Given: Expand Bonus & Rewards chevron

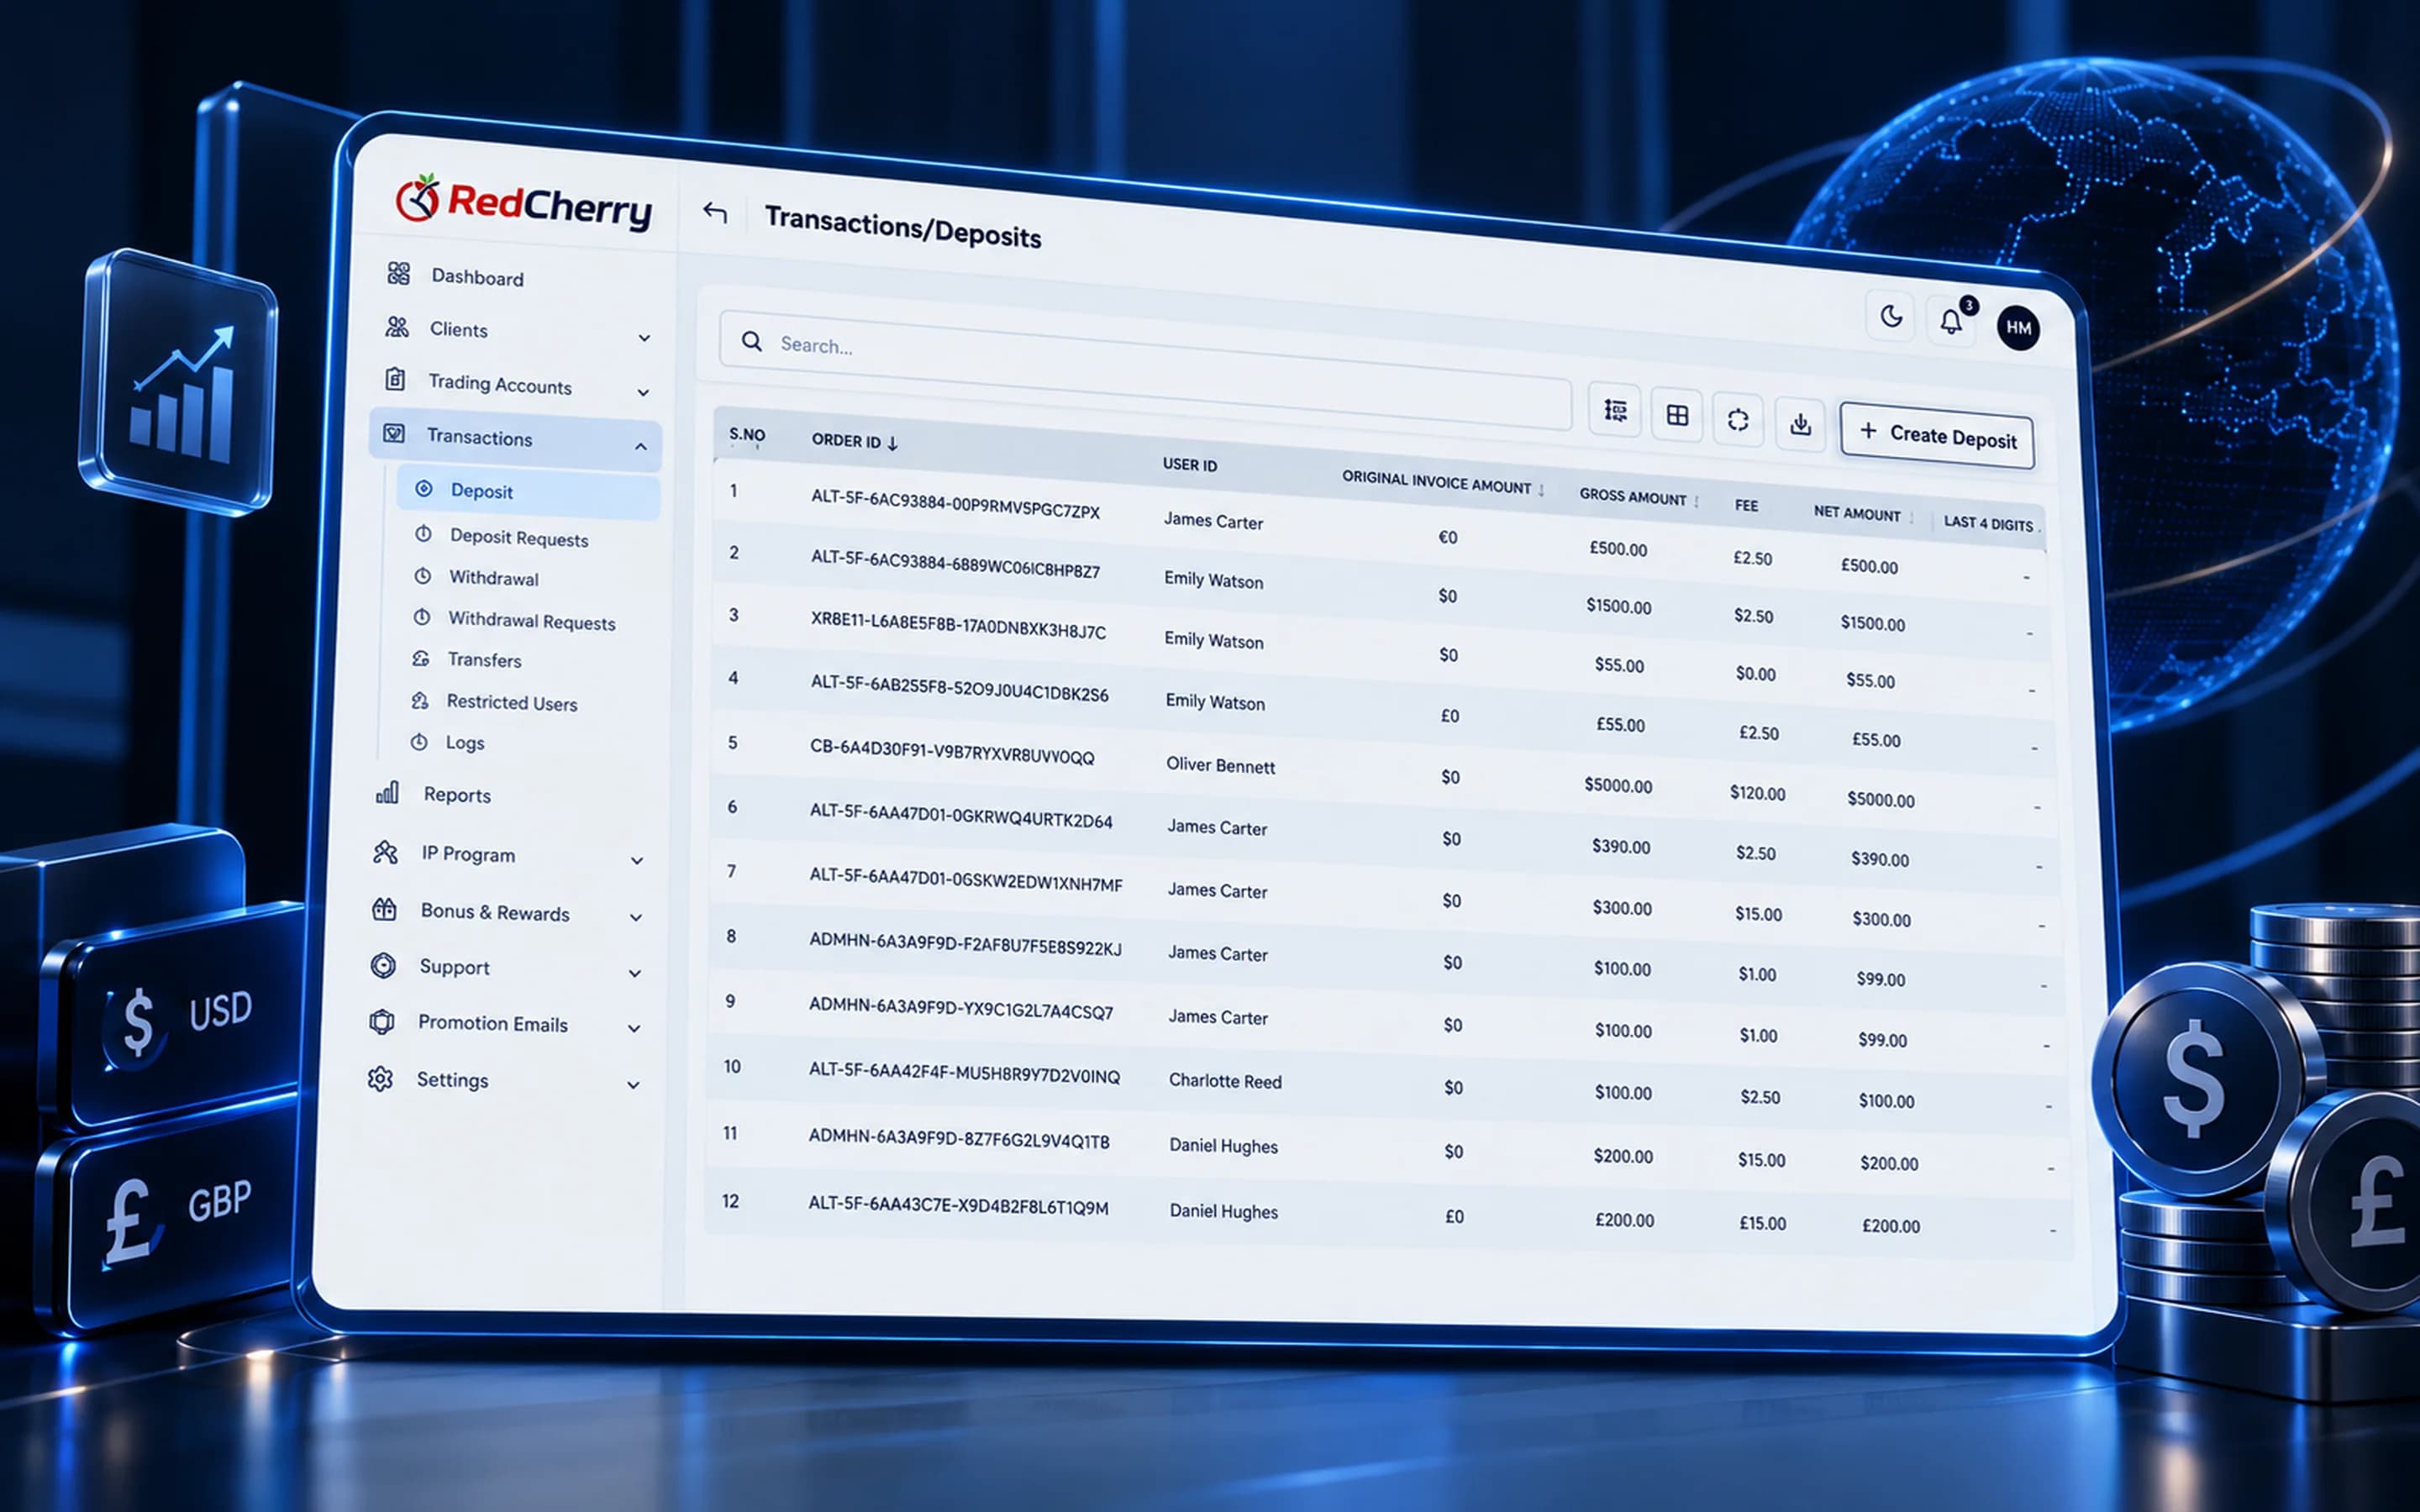Looking at the screenshot, I should 636,917.
